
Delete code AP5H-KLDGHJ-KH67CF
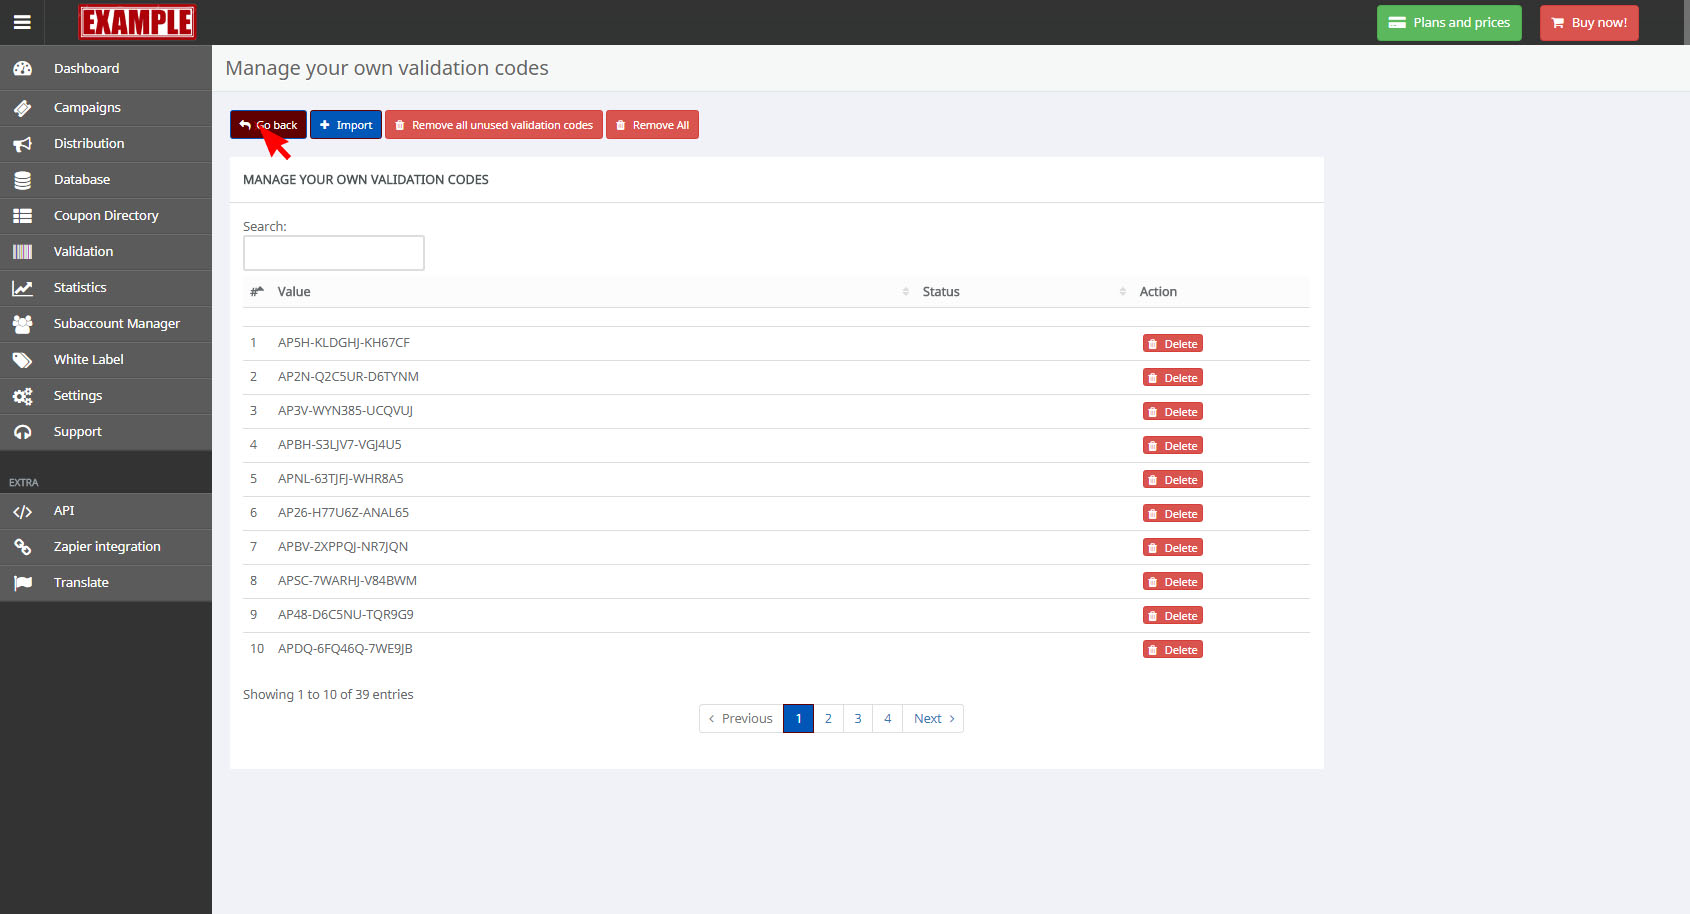click(x=1172, y=344)
